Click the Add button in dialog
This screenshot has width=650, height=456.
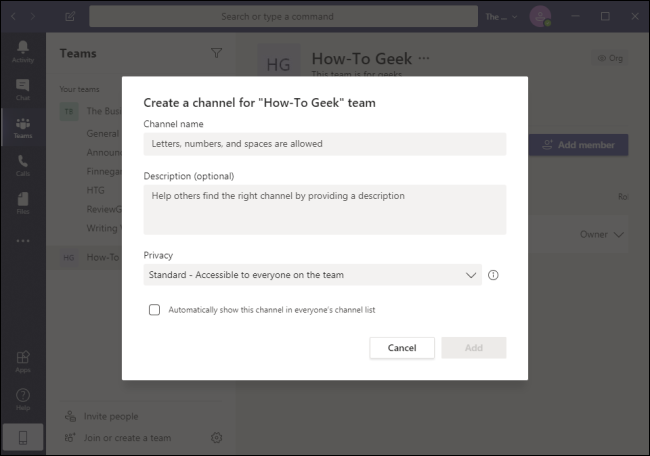pos(473,348)
